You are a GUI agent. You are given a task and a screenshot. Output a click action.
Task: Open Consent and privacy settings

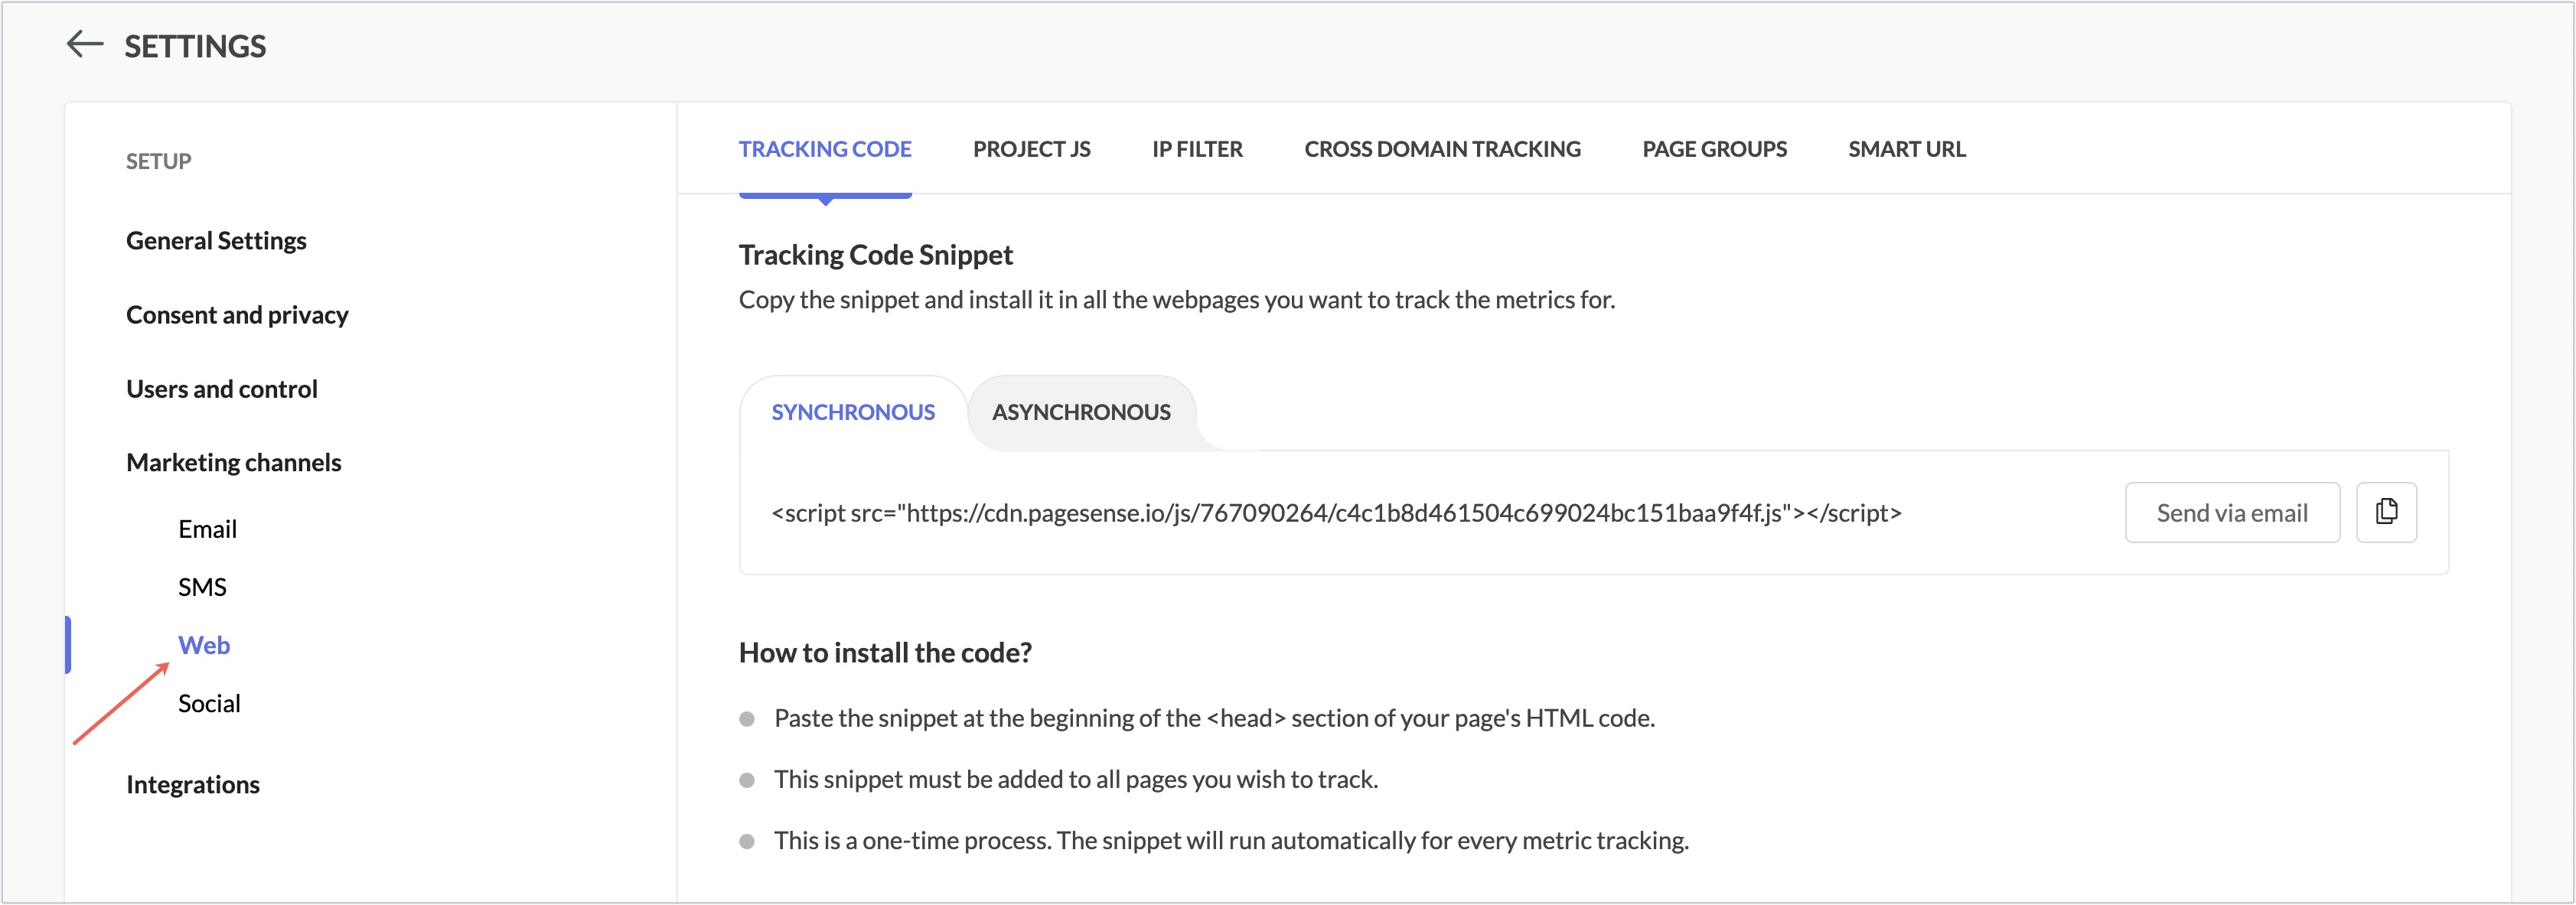[237, 315]
